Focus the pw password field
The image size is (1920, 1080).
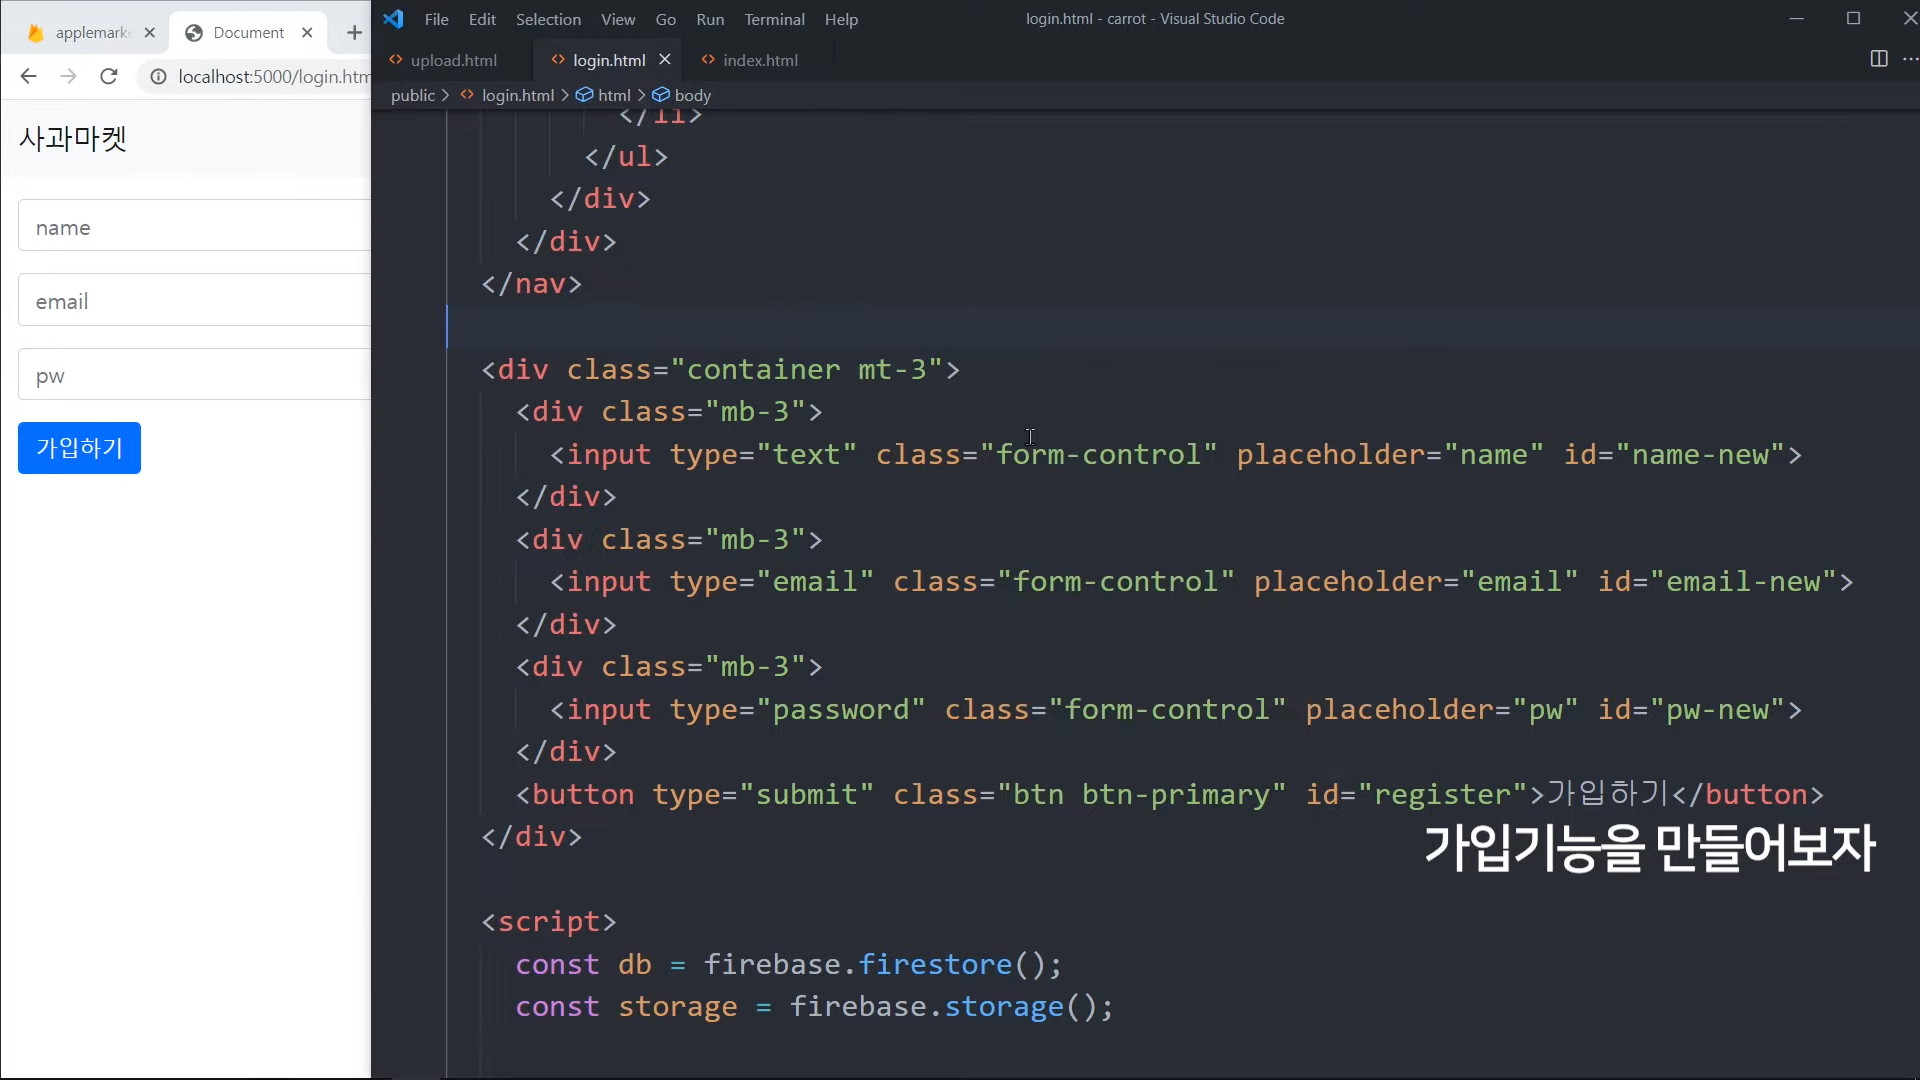point(194,376)
